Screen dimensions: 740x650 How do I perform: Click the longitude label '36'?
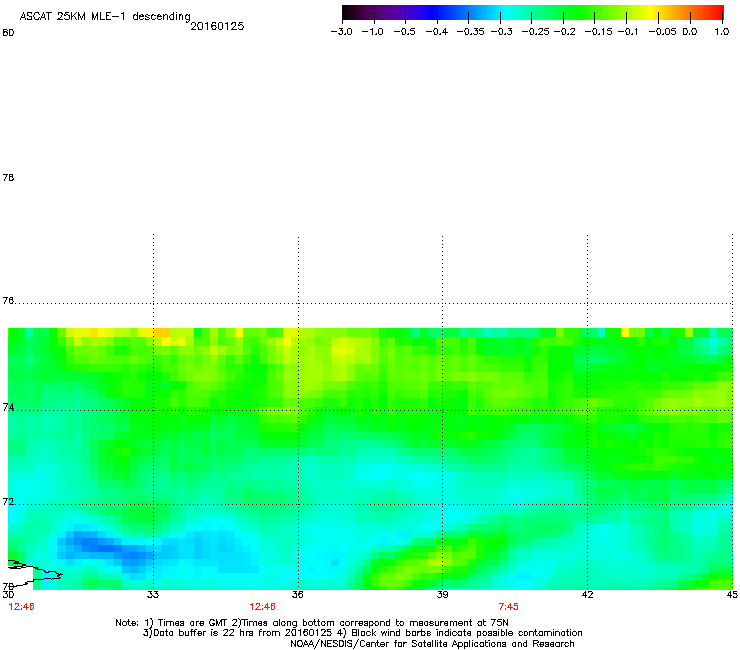pos(298,595)
